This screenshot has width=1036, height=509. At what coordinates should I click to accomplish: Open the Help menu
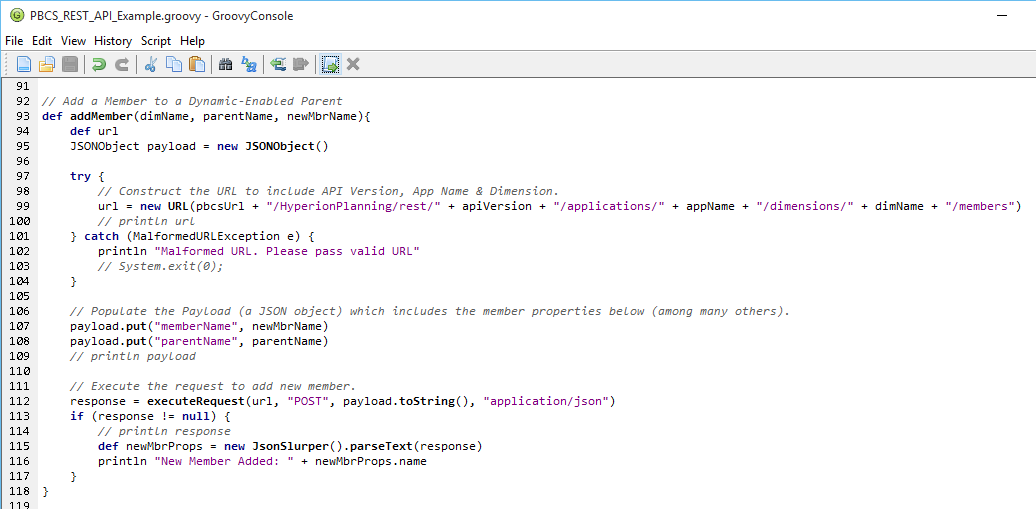(x=192, y=41)
